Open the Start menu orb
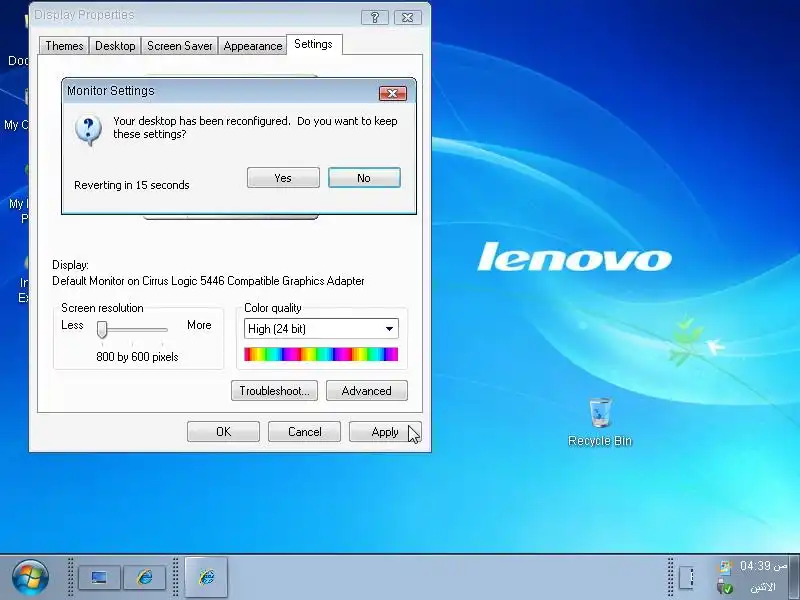Screen dimensions: 800x600 (30, 577)
